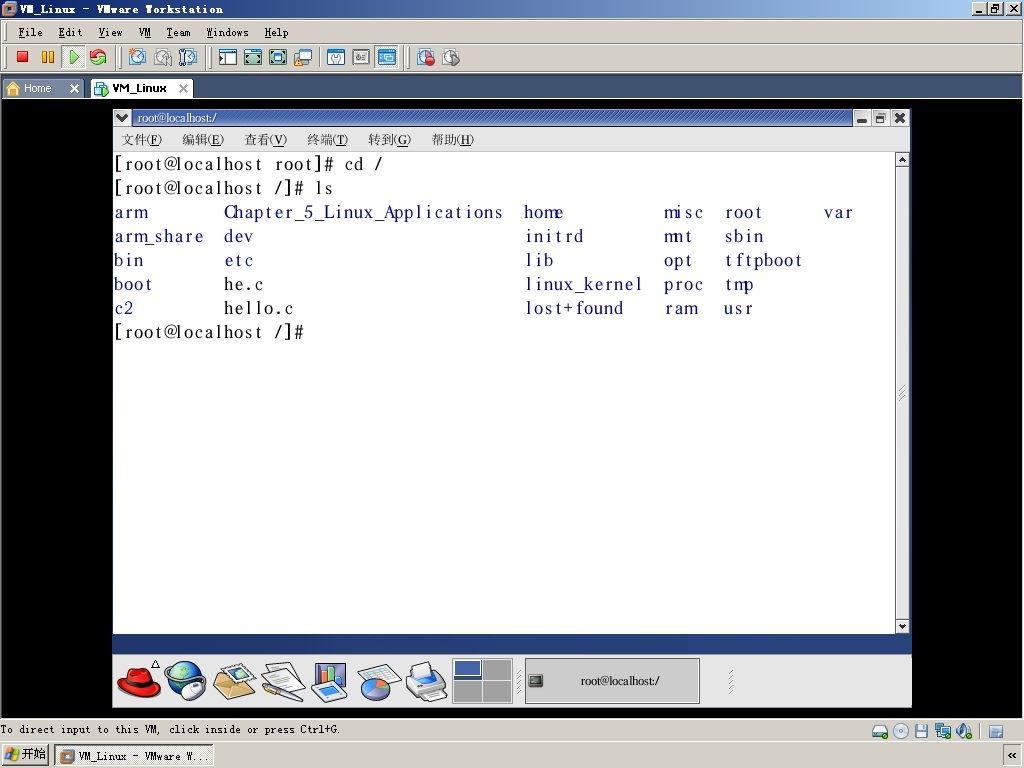Take a snapshot of the VM
This screenshot has width=1024, height=768.
137,57
